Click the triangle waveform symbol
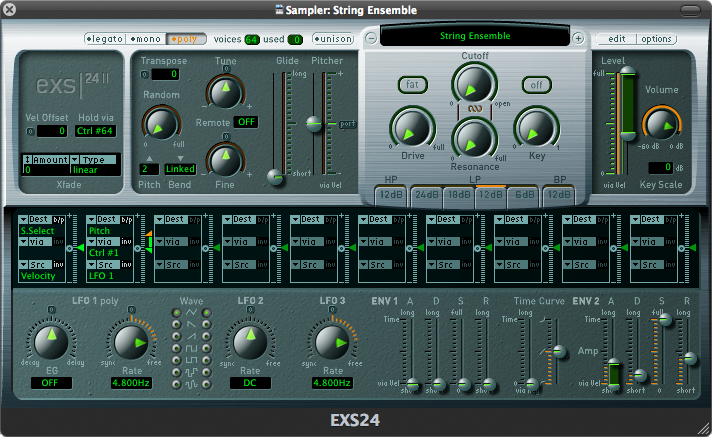Screen dimensions: 712x437 click(191, 312)
